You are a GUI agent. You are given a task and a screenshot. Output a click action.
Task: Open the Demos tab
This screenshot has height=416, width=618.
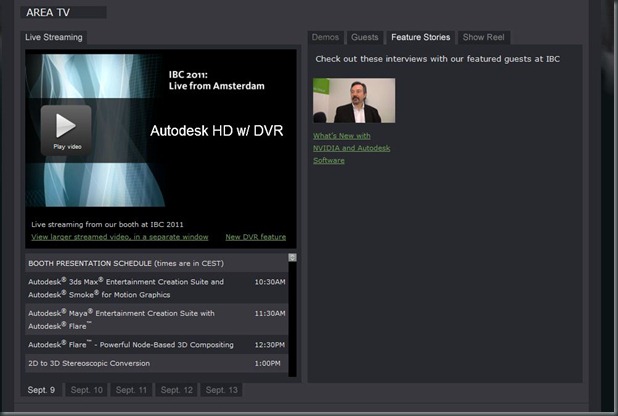325,37
